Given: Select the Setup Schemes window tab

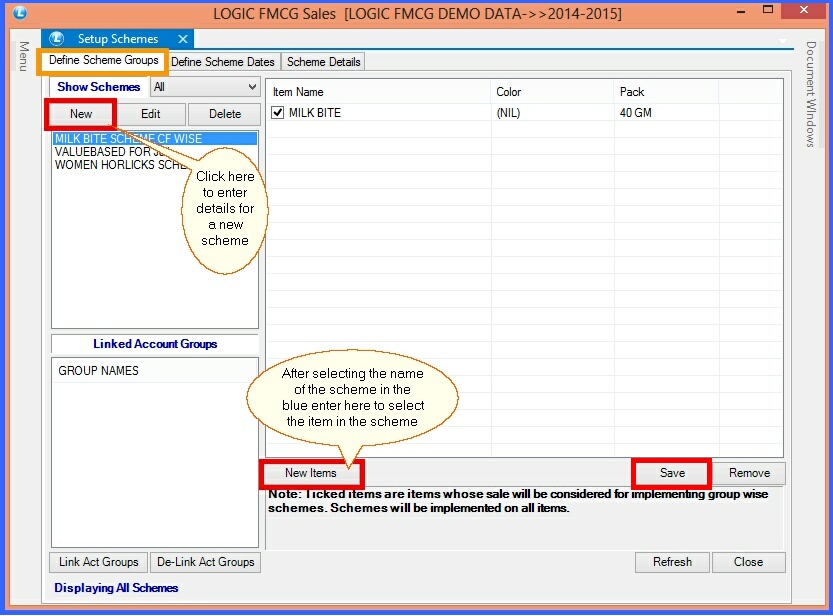Looking at the screenshot, I should pos(118,39).
